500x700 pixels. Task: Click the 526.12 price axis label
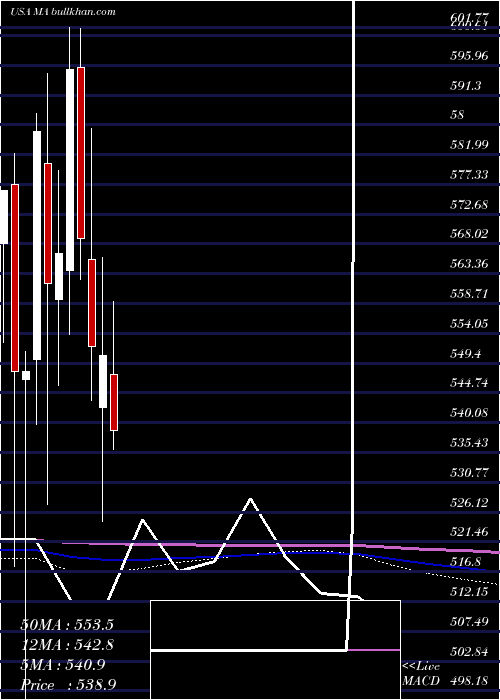pyautogui.click(x=469, y=503)
